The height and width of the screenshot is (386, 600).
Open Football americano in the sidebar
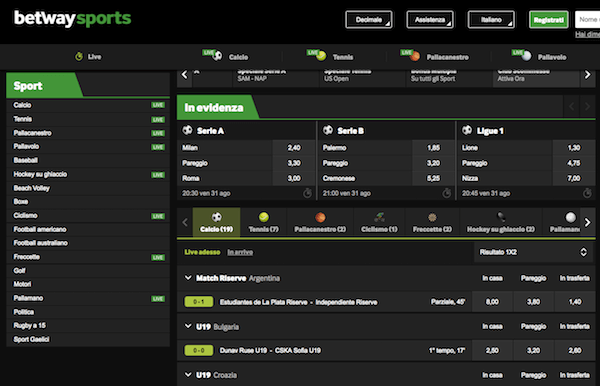[x=88, y=229]
